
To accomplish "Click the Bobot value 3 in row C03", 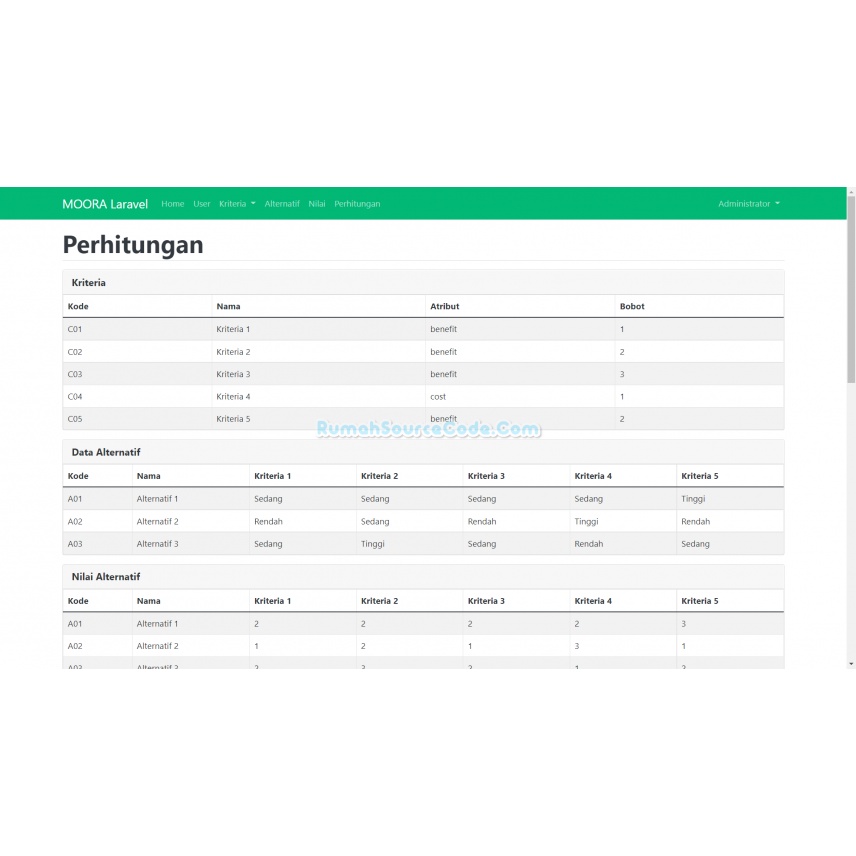I will click(x=622, y=374).
